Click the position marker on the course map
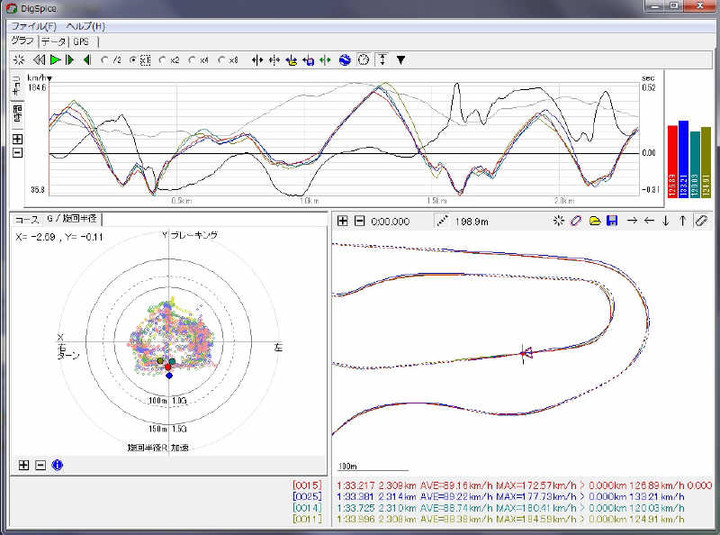Screen dimensions: 720x535 [x=525, y=354]
